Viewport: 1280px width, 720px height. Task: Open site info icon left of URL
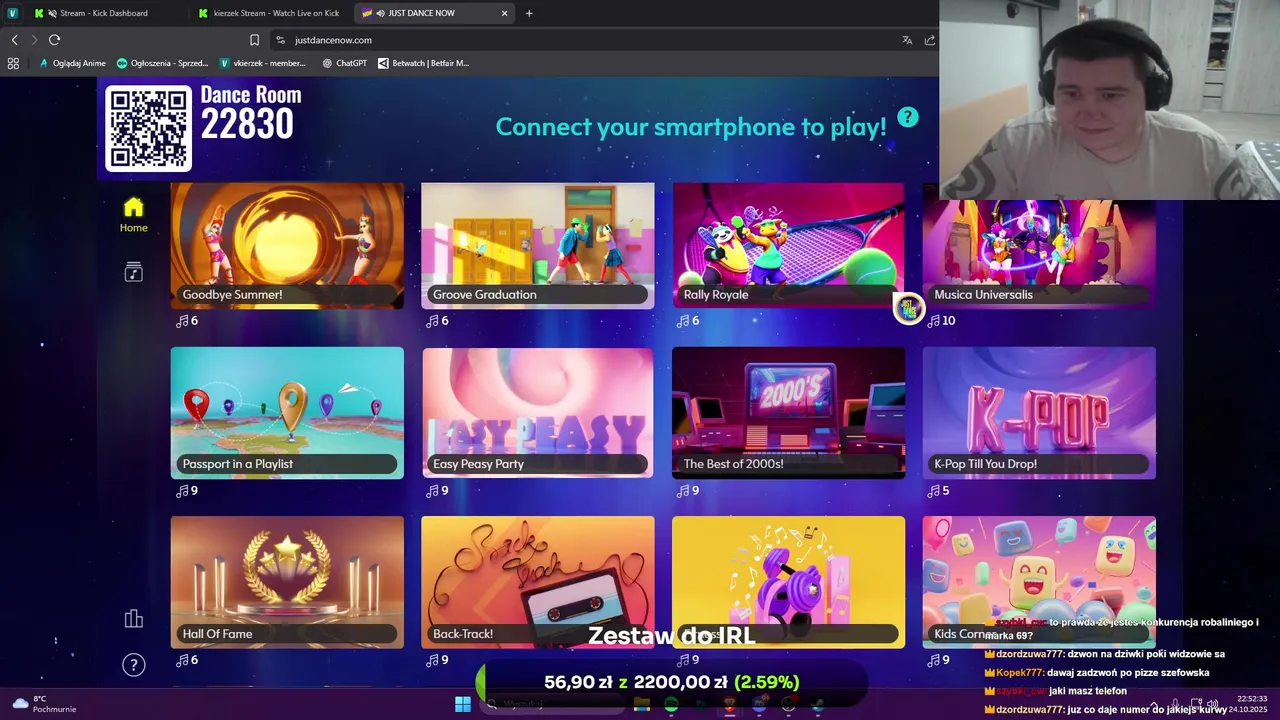tap(280, 40)
